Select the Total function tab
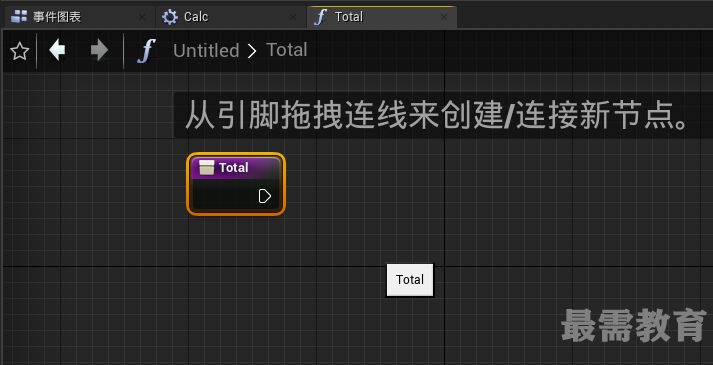The height and width of the screenshot is (365, 713). point(382,17)
